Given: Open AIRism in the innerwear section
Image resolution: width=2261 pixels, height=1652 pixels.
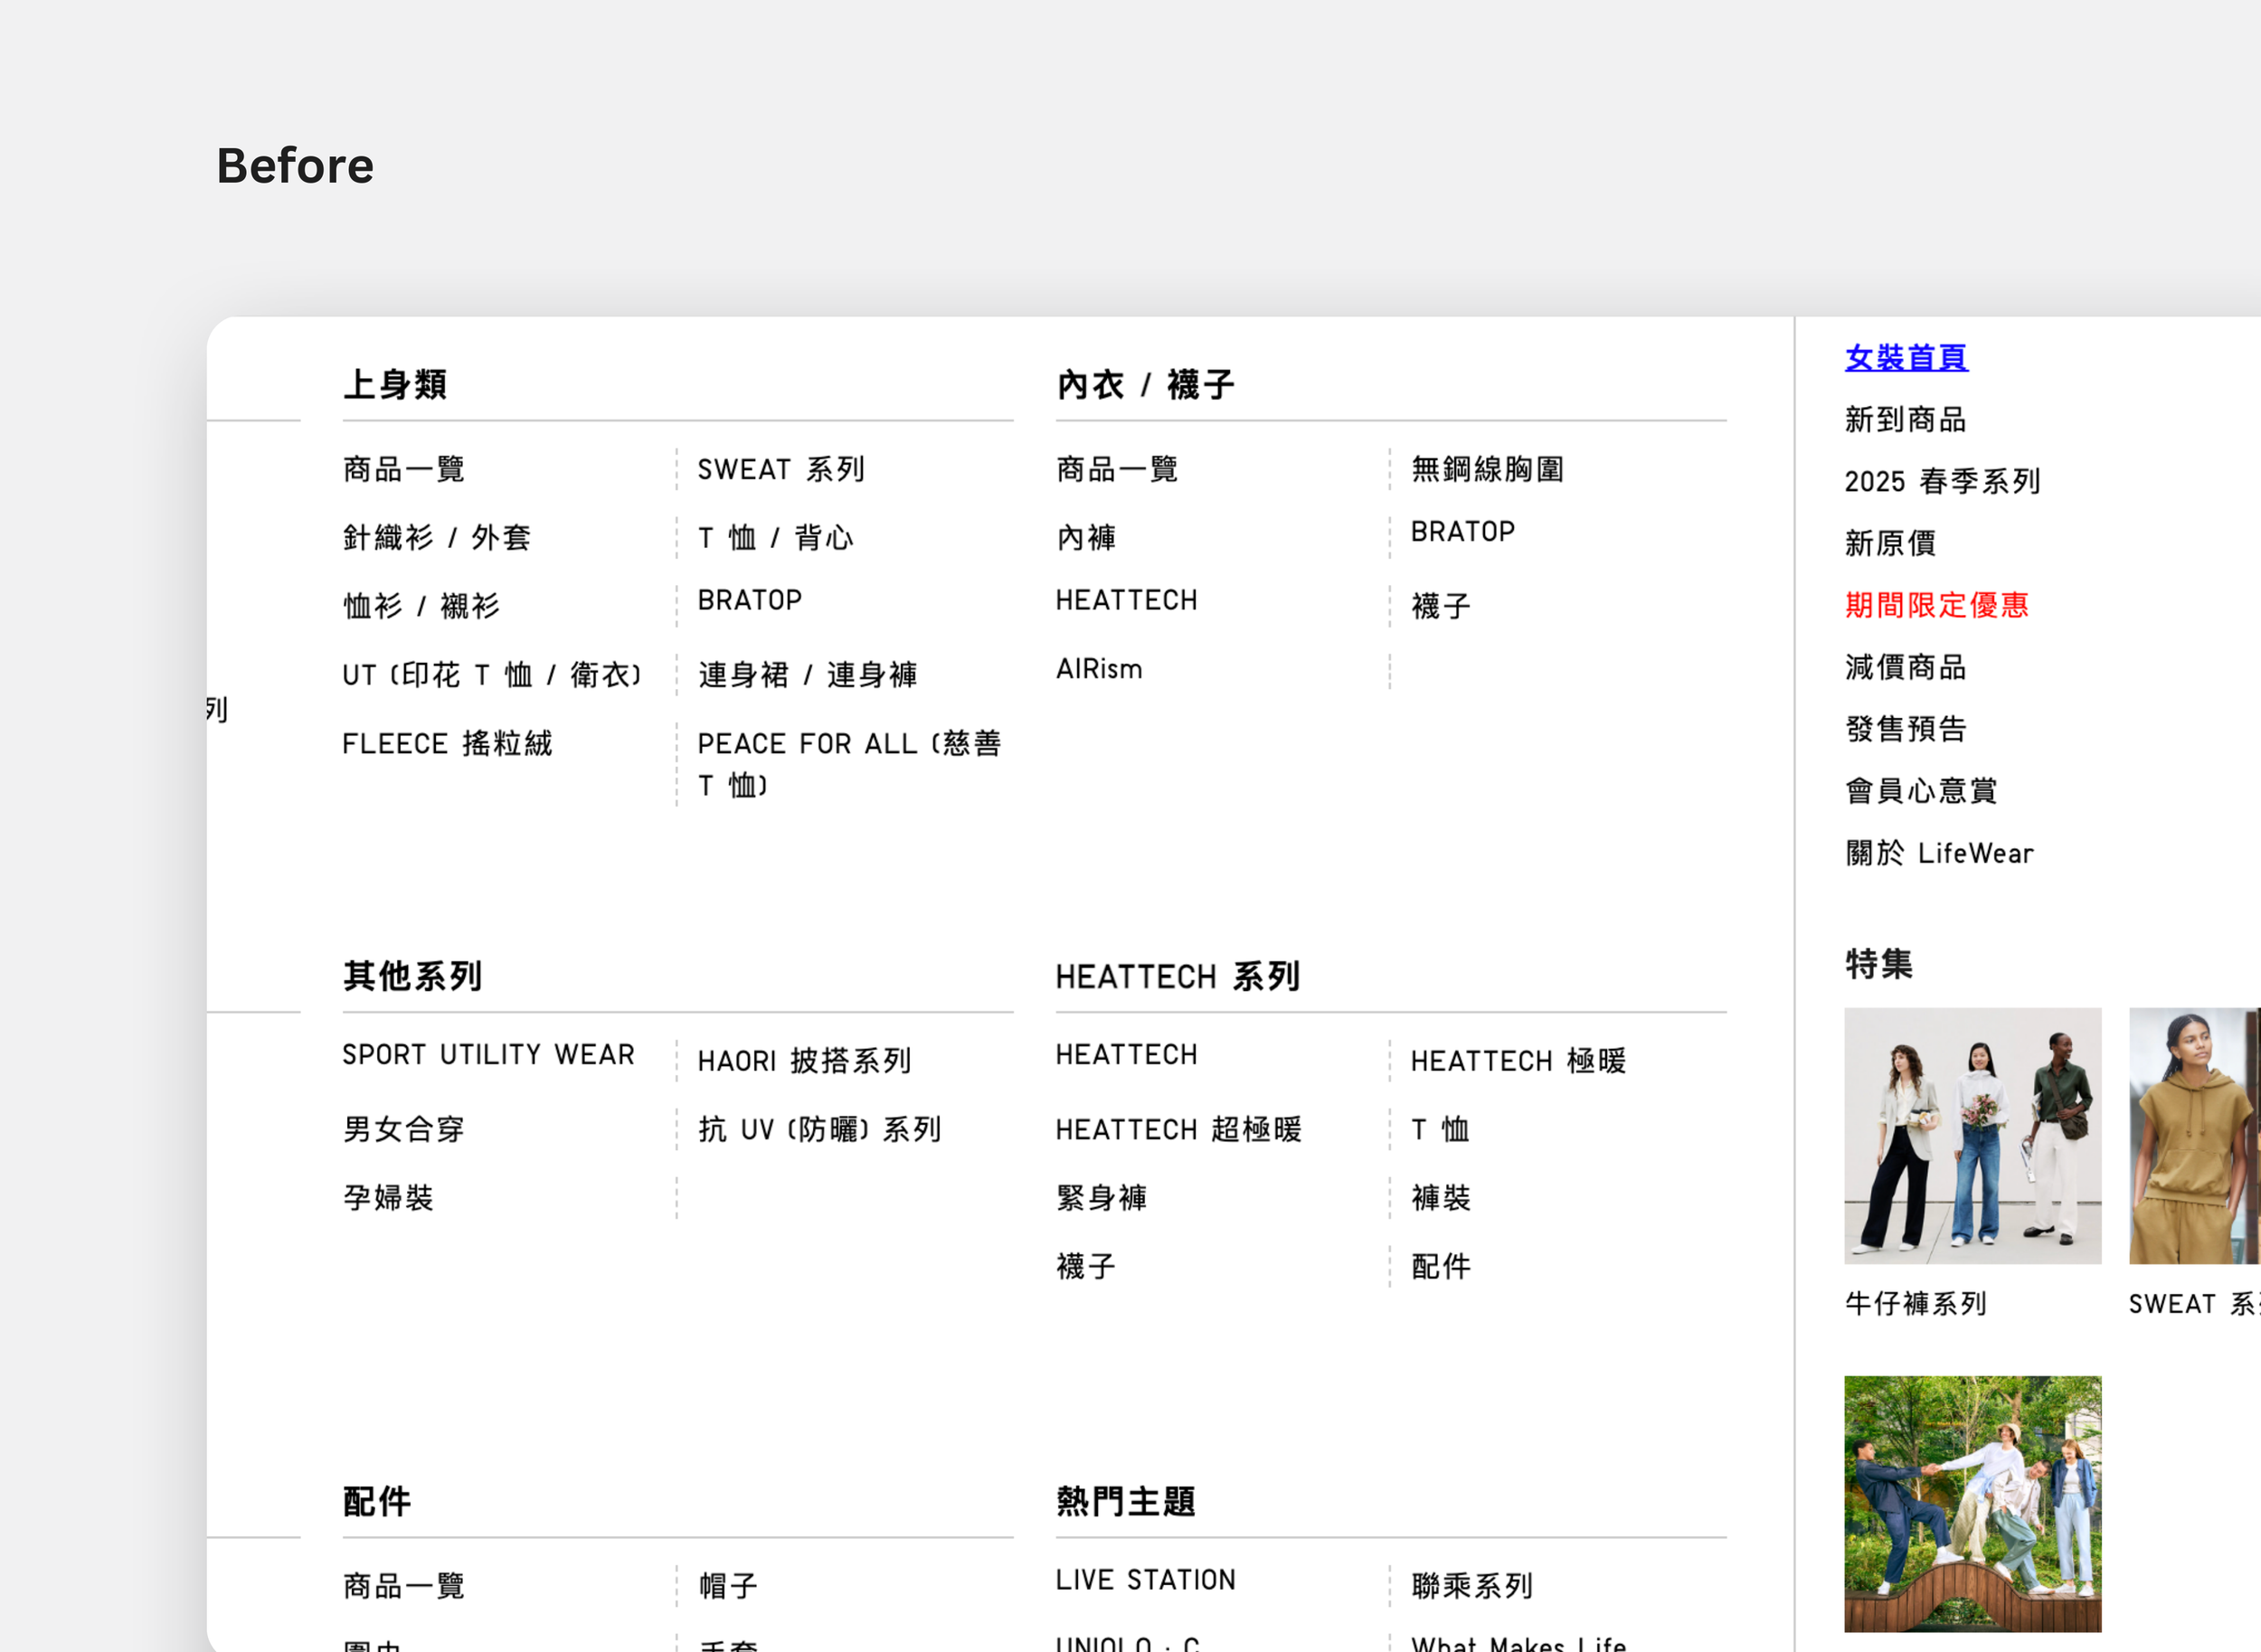Looking at the screenshot, I should coord(1099,669).
